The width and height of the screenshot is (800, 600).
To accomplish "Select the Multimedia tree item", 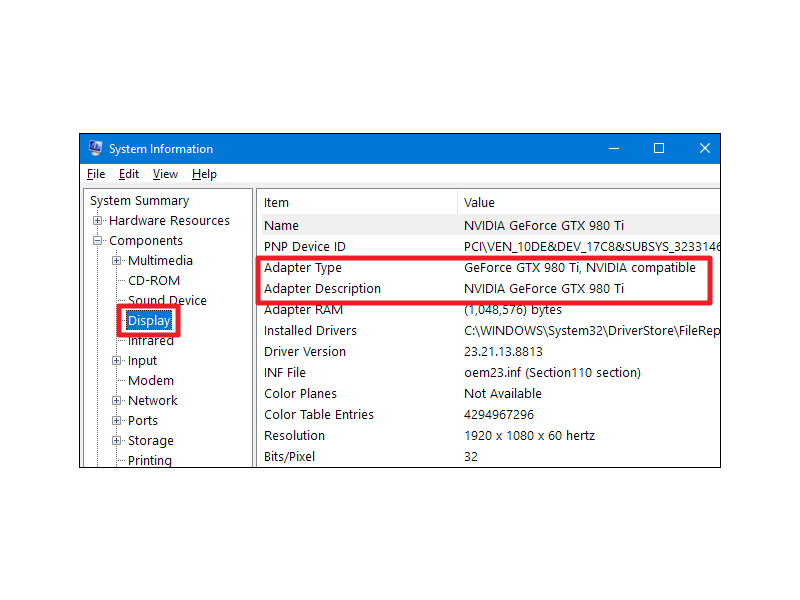I will coord(160,261).
